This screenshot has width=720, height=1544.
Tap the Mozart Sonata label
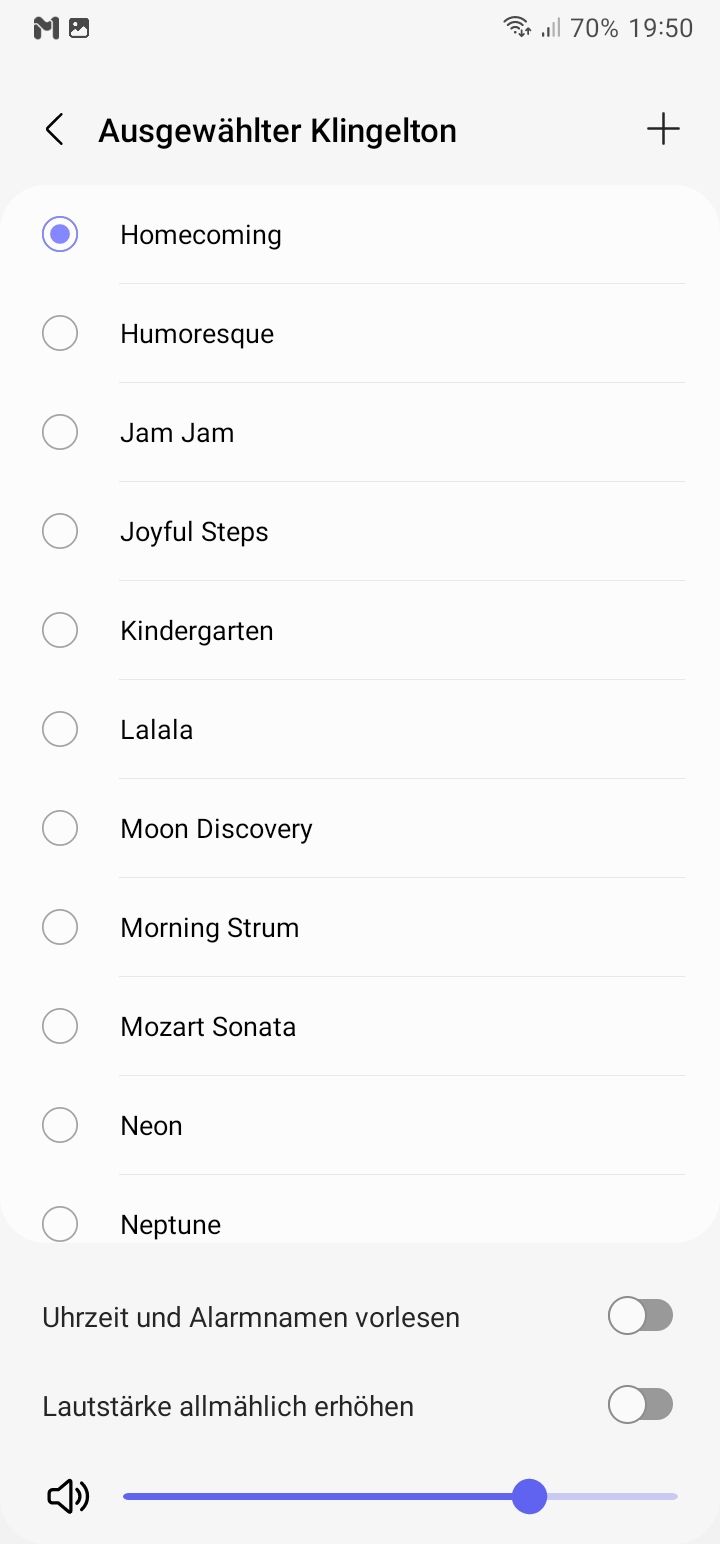click(x=208, y=1027)
